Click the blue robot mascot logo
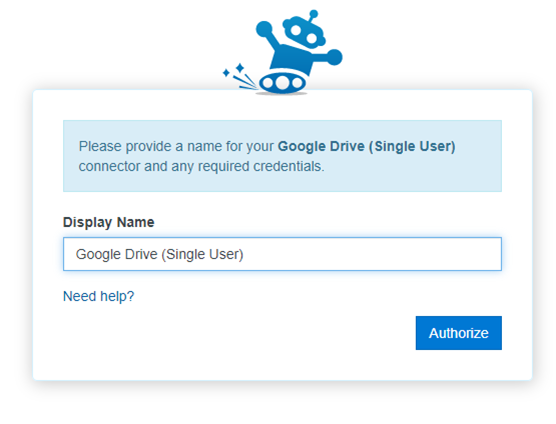 pos(283,52)
